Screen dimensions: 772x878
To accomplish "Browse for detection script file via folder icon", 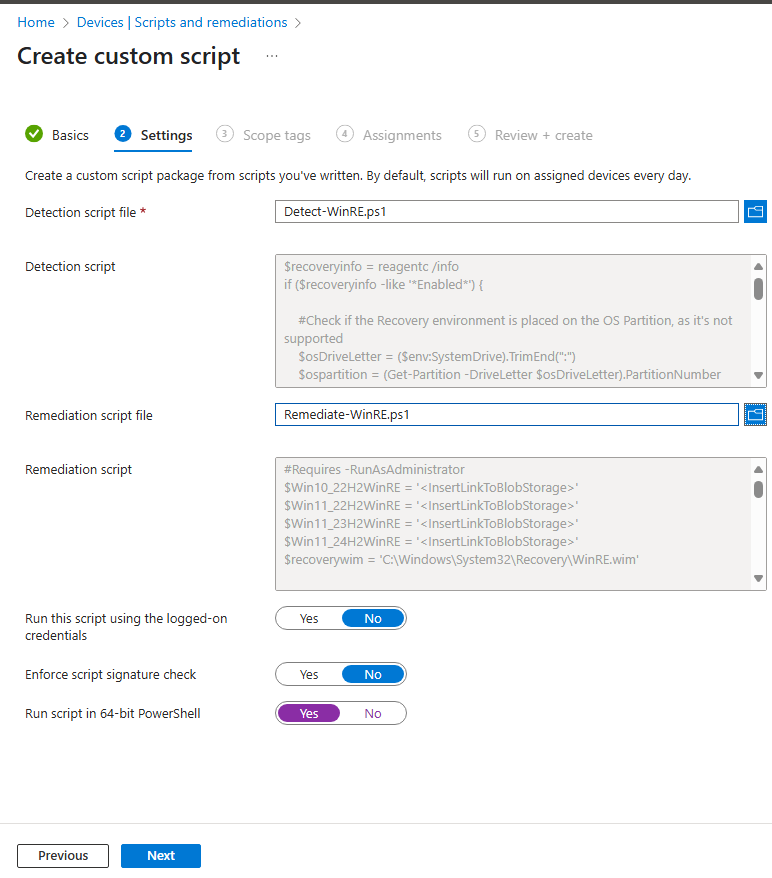I will tap(755, 212).
